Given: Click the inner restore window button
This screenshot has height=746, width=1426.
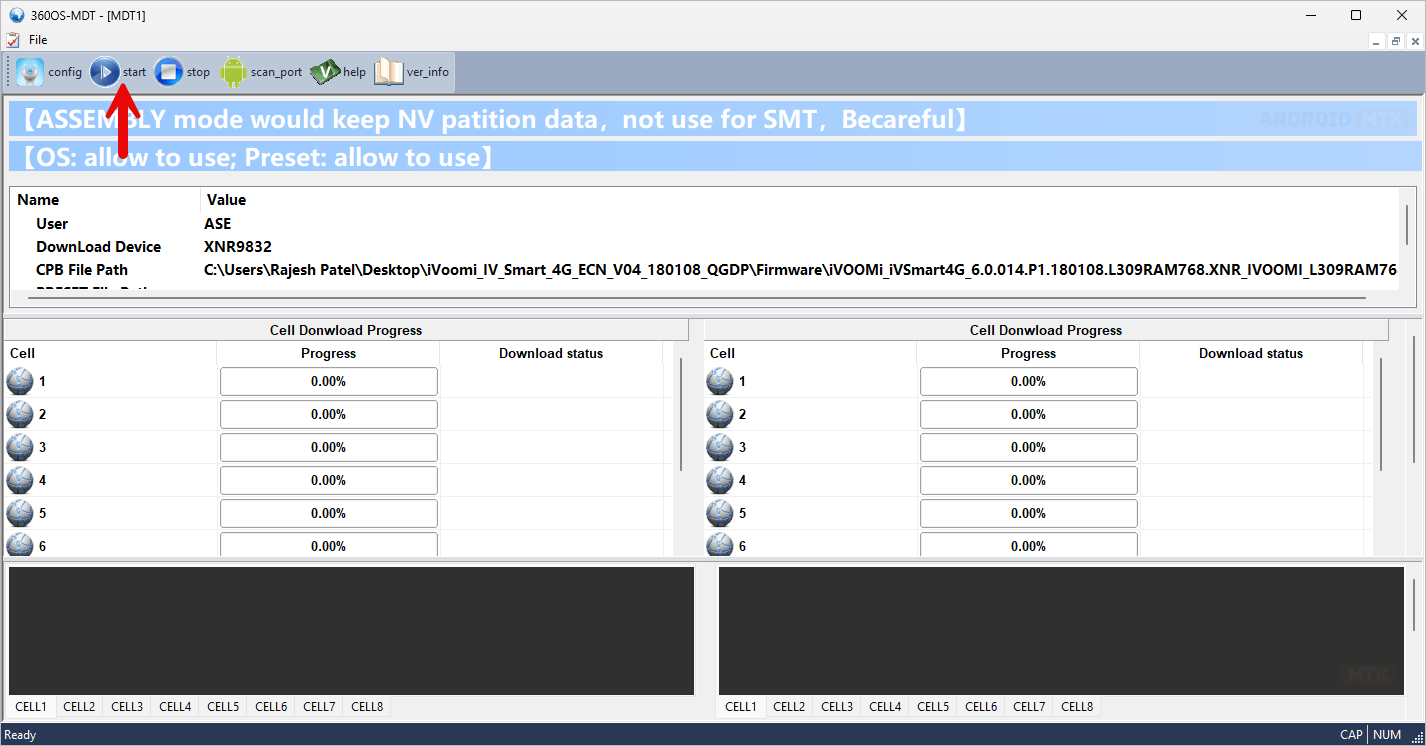Looking at the screenshot, I should pos(1396,41).
